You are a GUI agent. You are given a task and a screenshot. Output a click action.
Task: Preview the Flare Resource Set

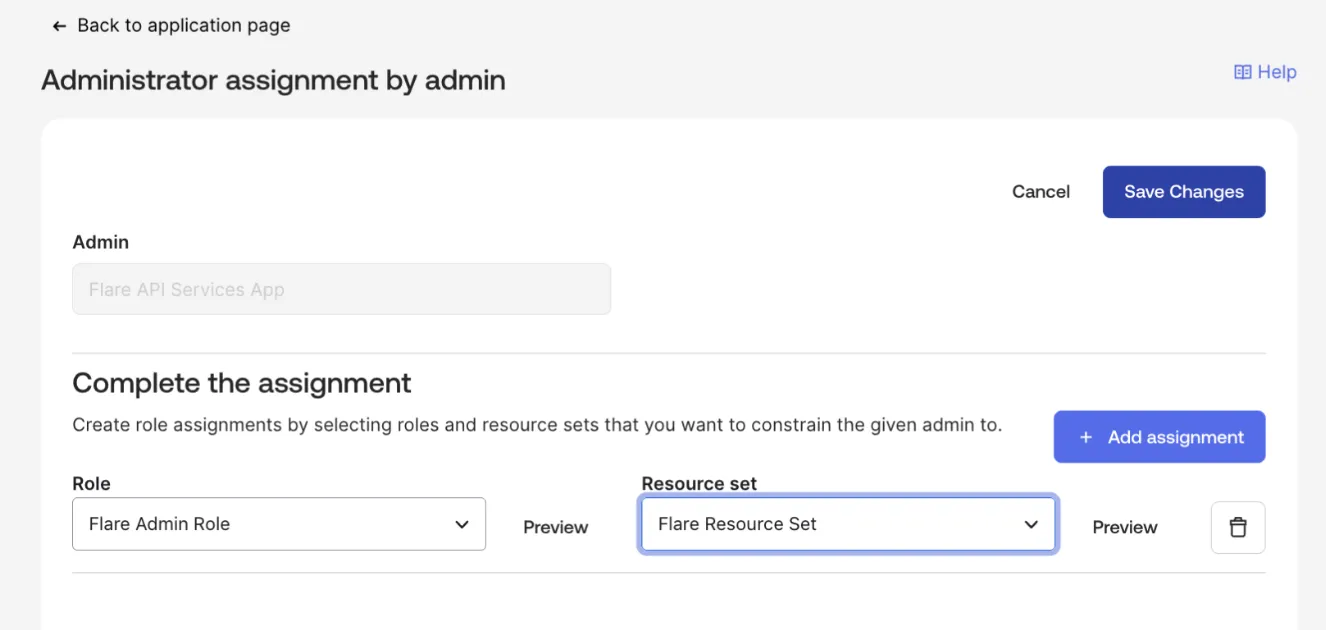click(1125, 527)
